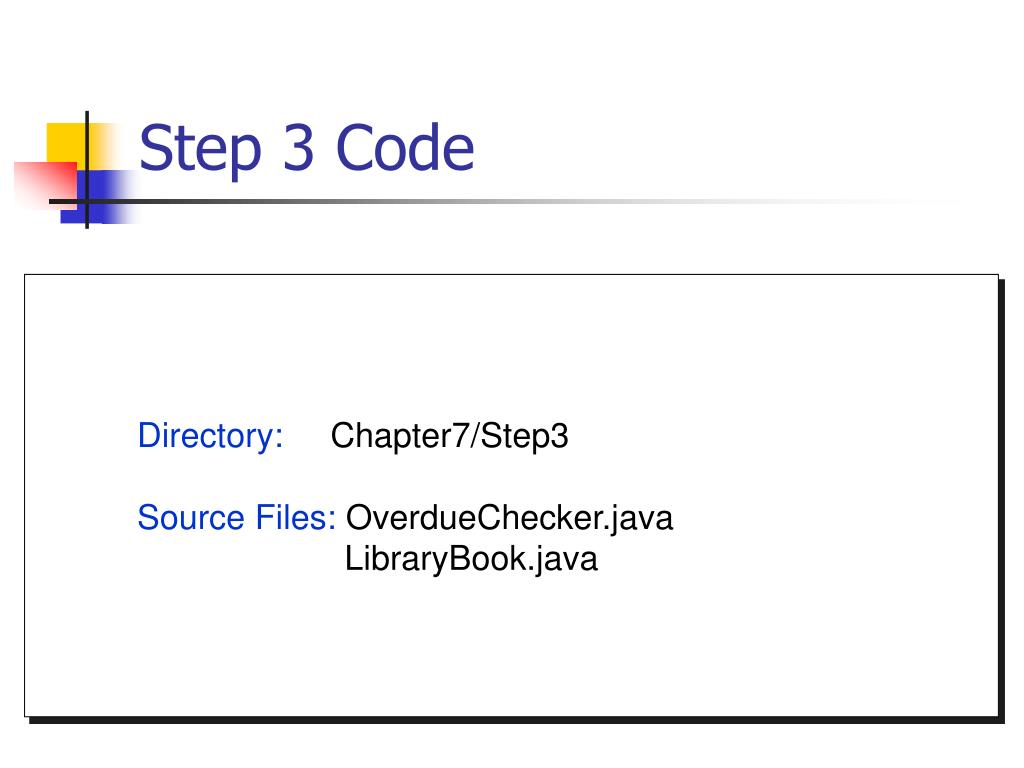Screen dimensions: 1024x768
Task: Click the word 'Source' in blue label
Action: (x=191, y=518)
